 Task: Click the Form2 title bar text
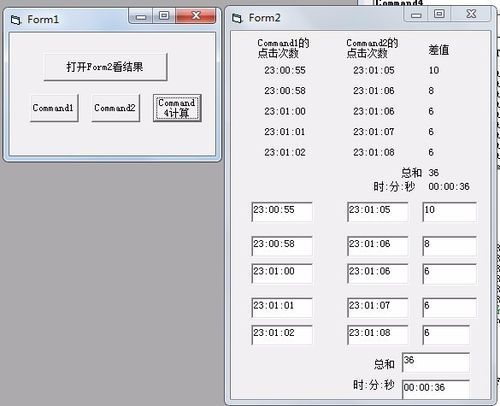pyautogui.click(x=265, y=18)
